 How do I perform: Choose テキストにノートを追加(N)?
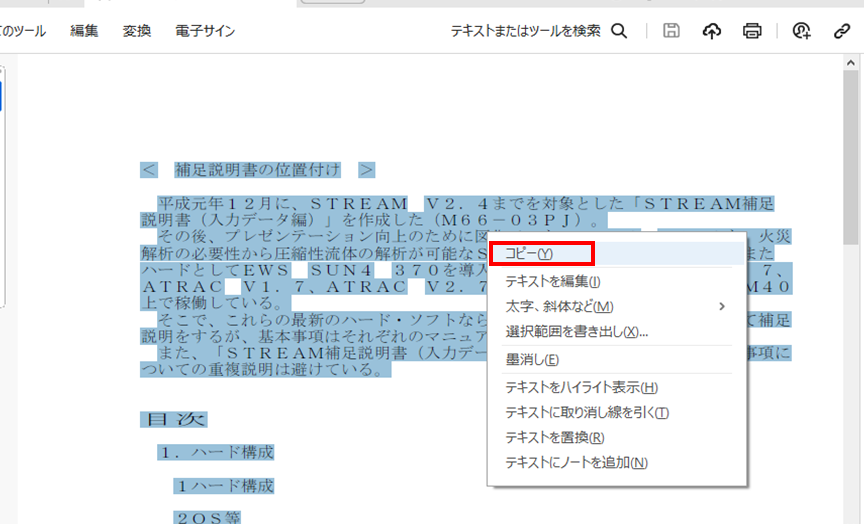617,463
